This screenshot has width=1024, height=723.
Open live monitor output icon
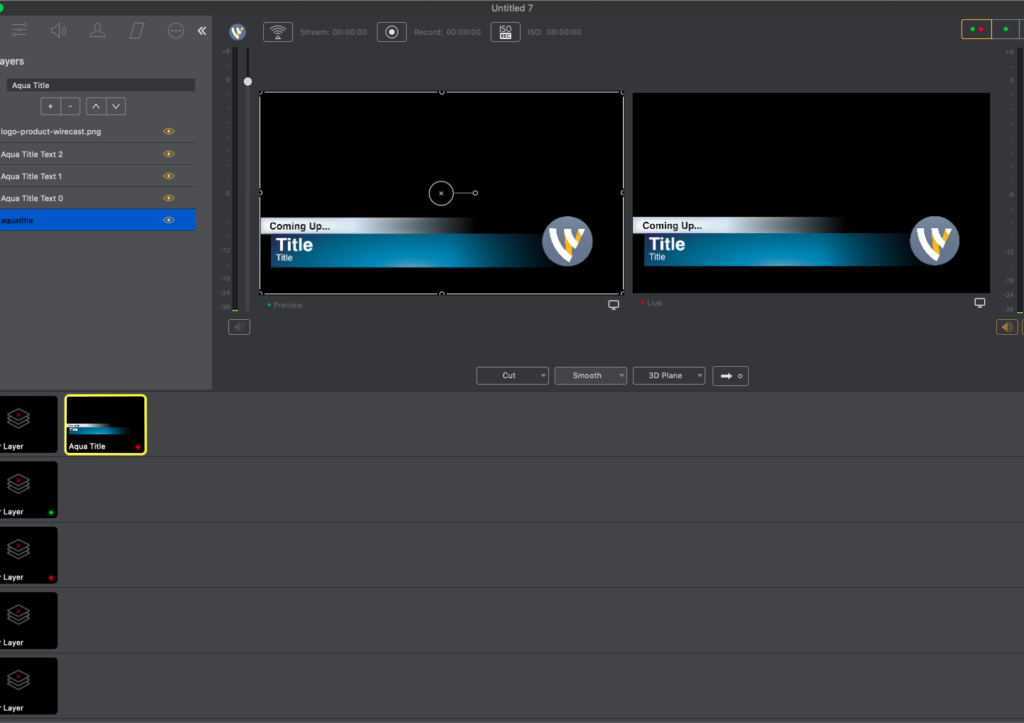980,302
